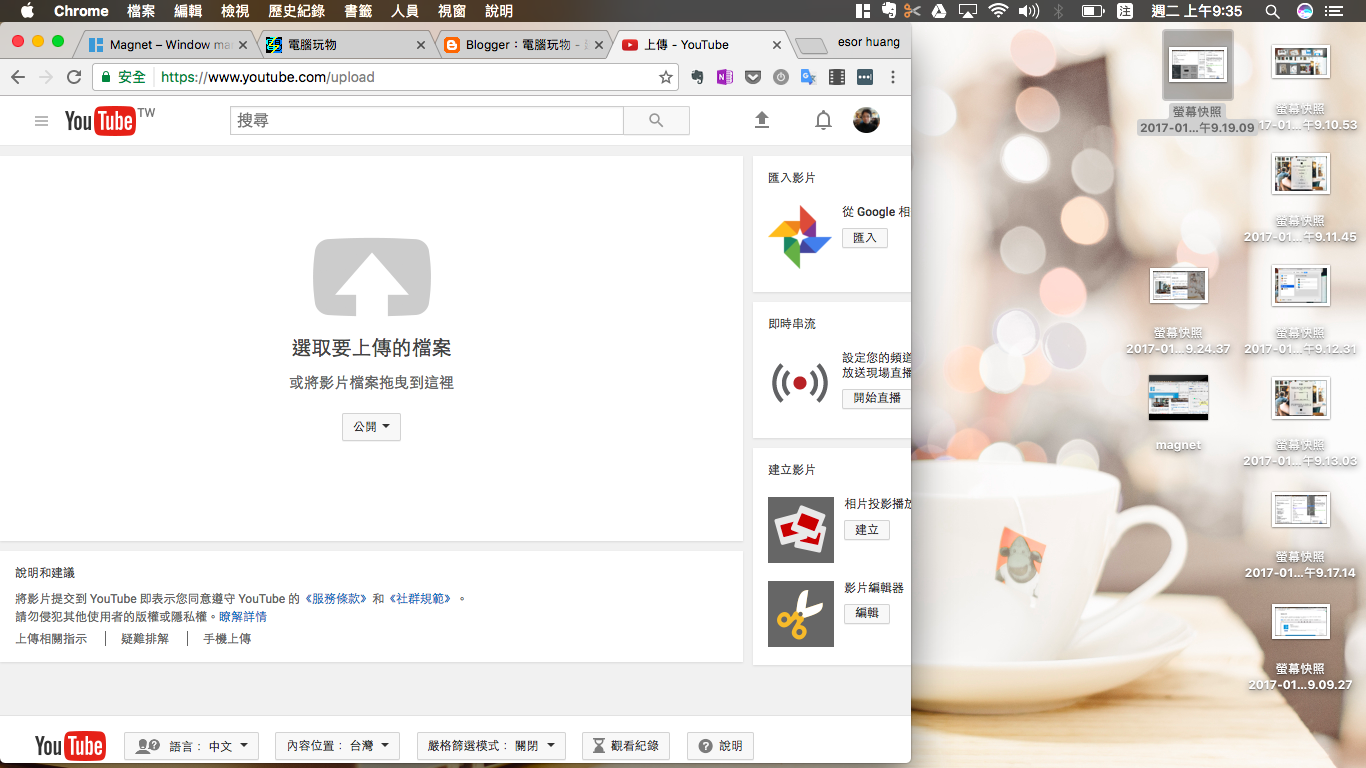Screen dimensions: 1366x768
Task: Select desktop screenshot ending 9.09.27
Action: point(1300,622)
